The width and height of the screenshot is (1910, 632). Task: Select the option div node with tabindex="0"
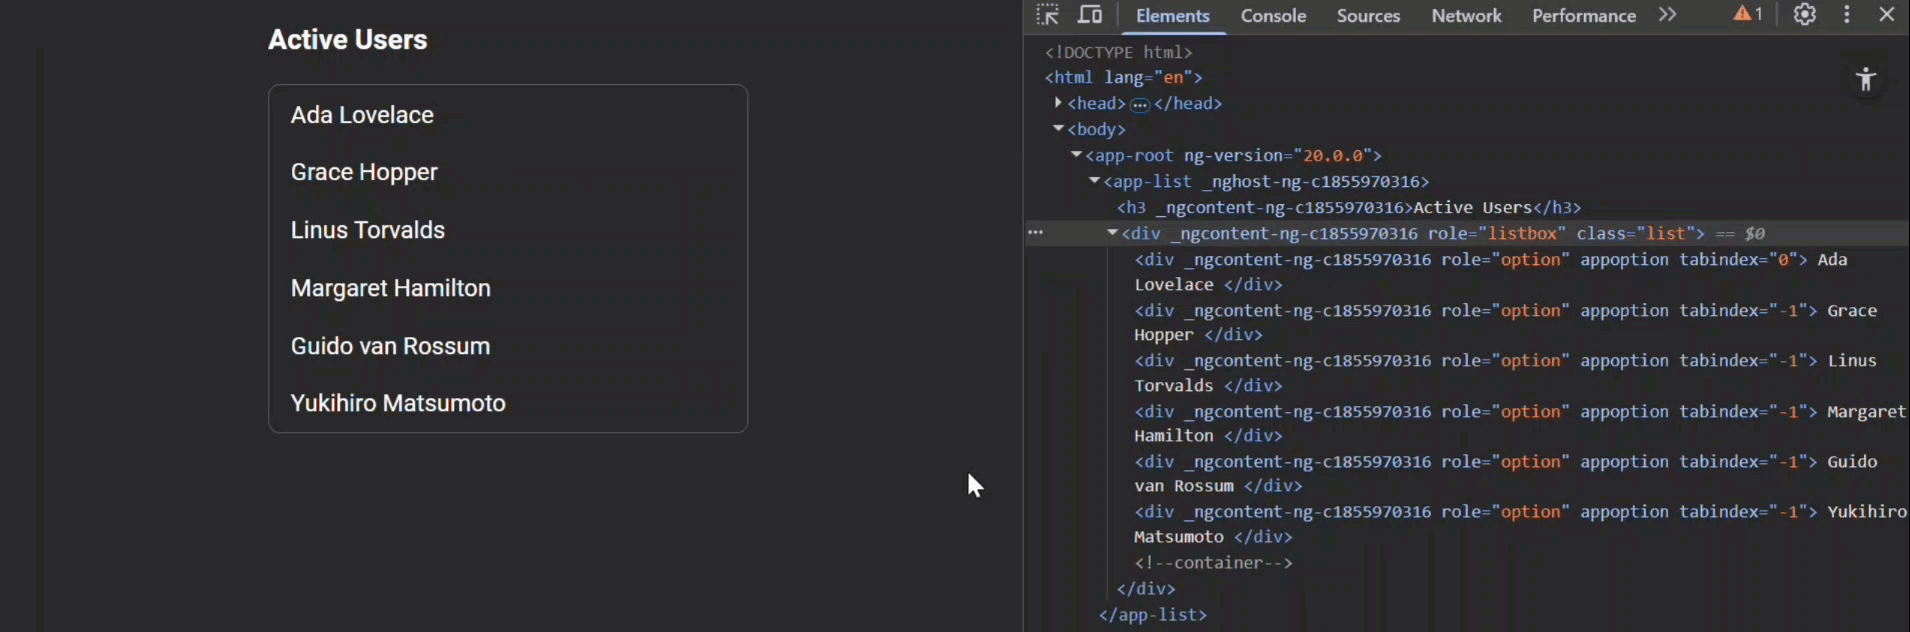click(x=1491, y=272)
